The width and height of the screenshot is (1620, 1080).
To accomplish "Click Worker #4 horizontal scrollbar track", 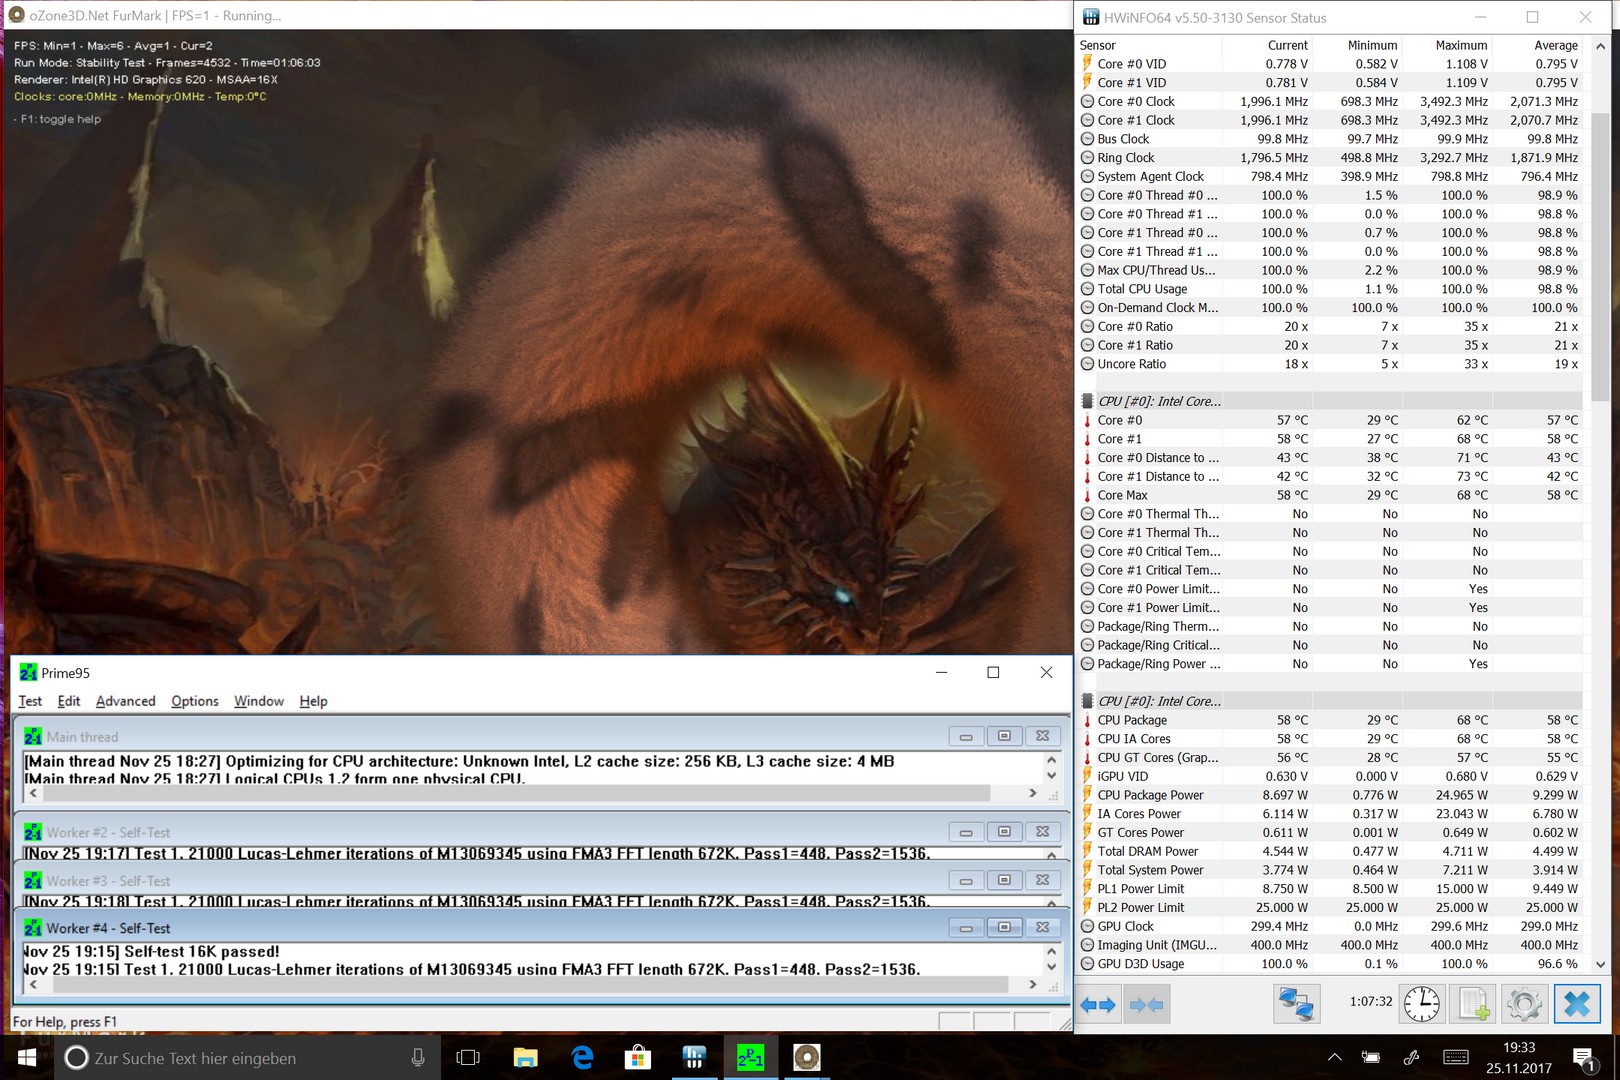I will click(x=532, y=985).
